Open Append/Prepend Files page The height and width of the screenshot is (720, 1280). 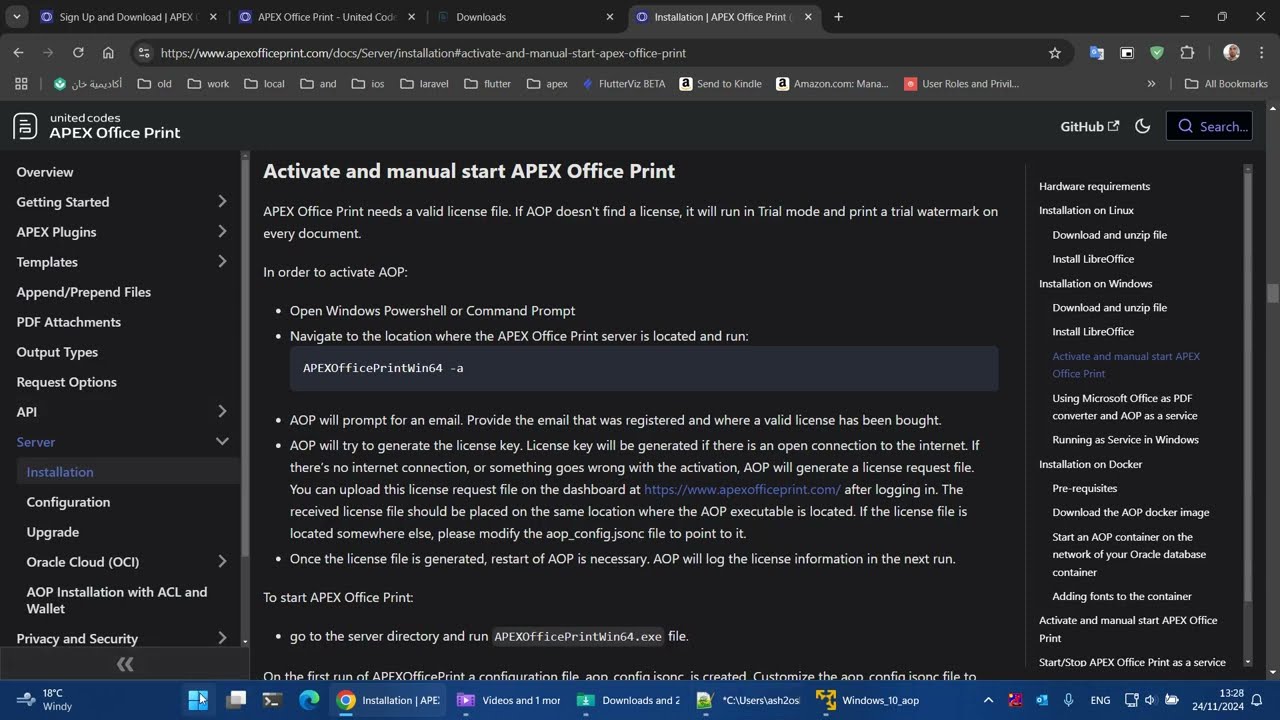pos(84,292)
